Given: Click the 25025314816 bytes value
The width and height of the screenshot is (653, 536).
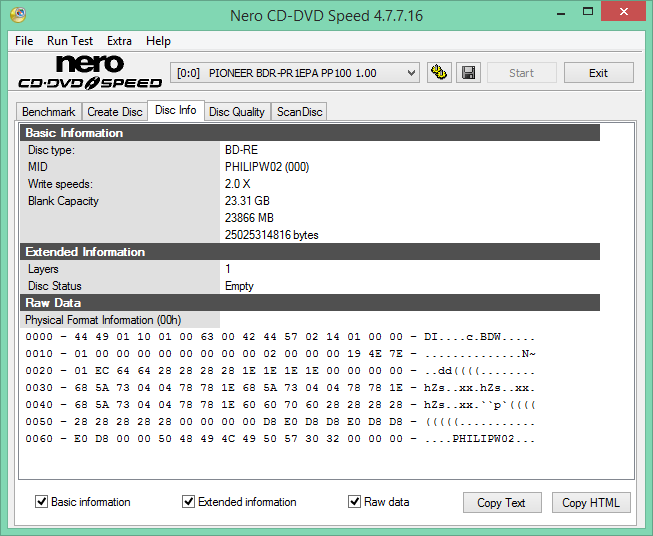Looking at the screenshot, I should (272, 235).
